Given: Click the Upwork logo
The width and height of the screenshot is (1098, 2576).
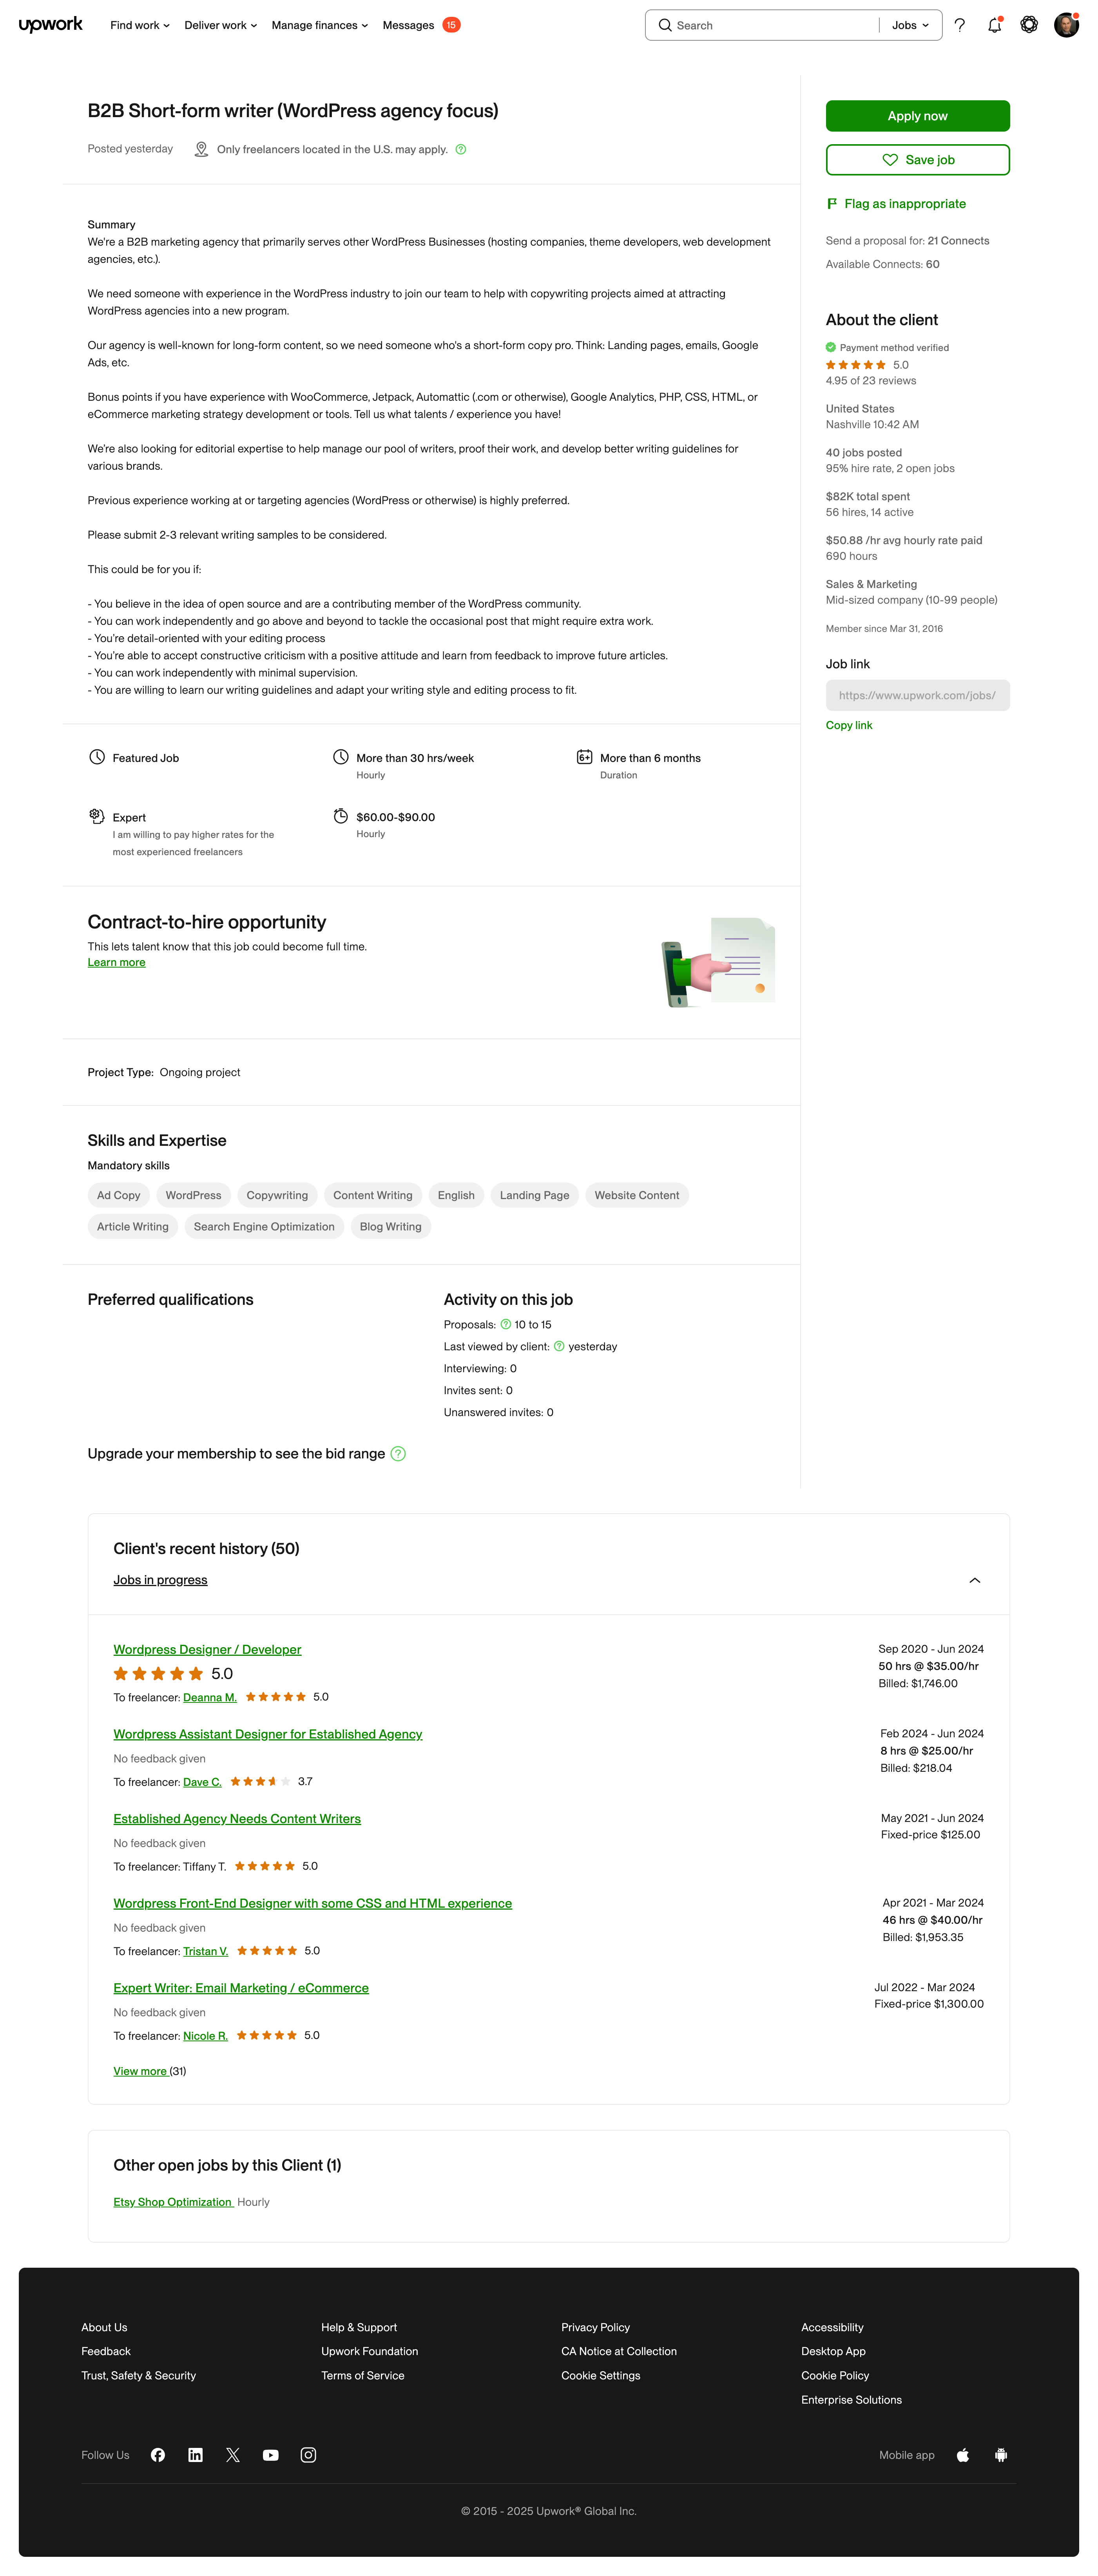Looking at the screenshot, I should (x=50, y=25).
